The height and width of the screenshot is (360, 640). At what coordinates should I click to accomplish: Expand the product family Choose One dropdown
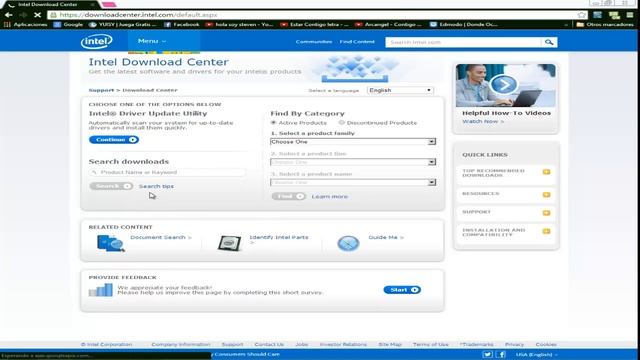[x=353, y=142]
